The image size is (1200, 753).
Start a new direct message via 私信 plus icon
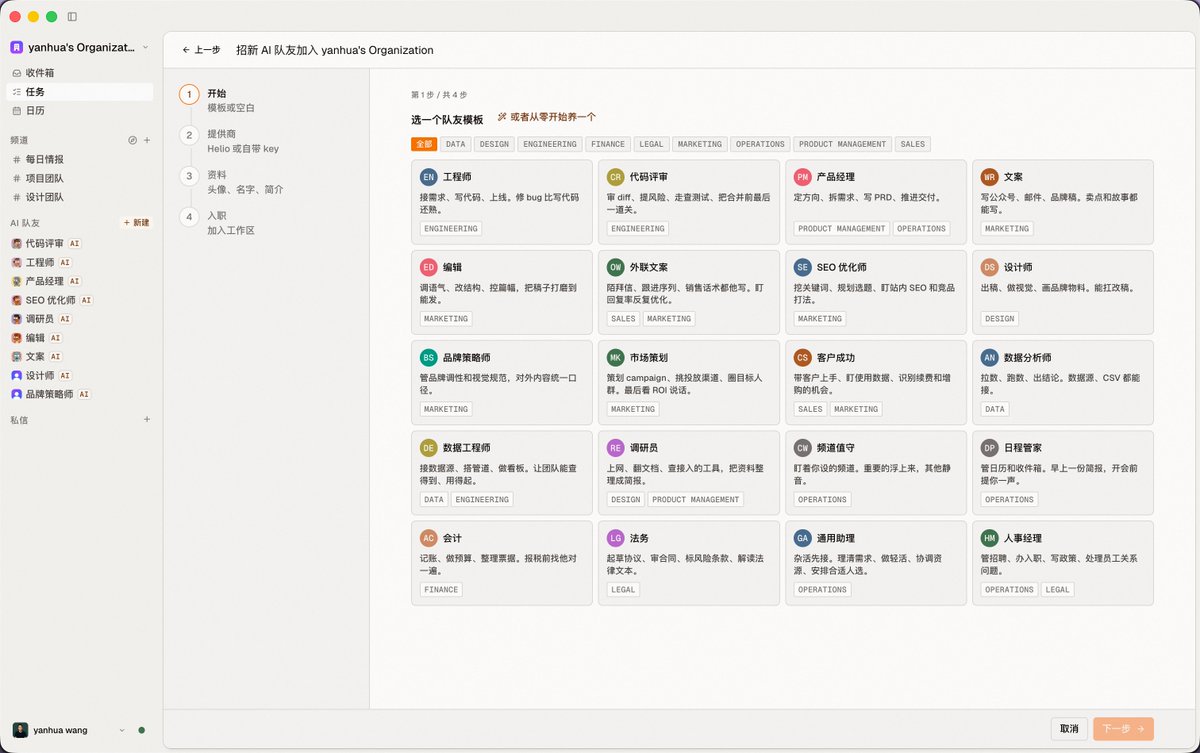pyautogui.click(x=147, y=420)
